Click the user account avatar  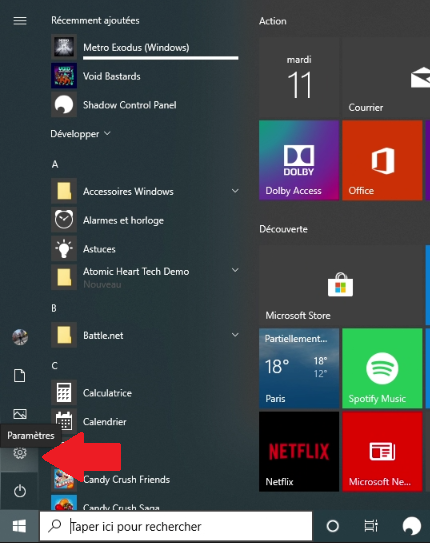20,337
